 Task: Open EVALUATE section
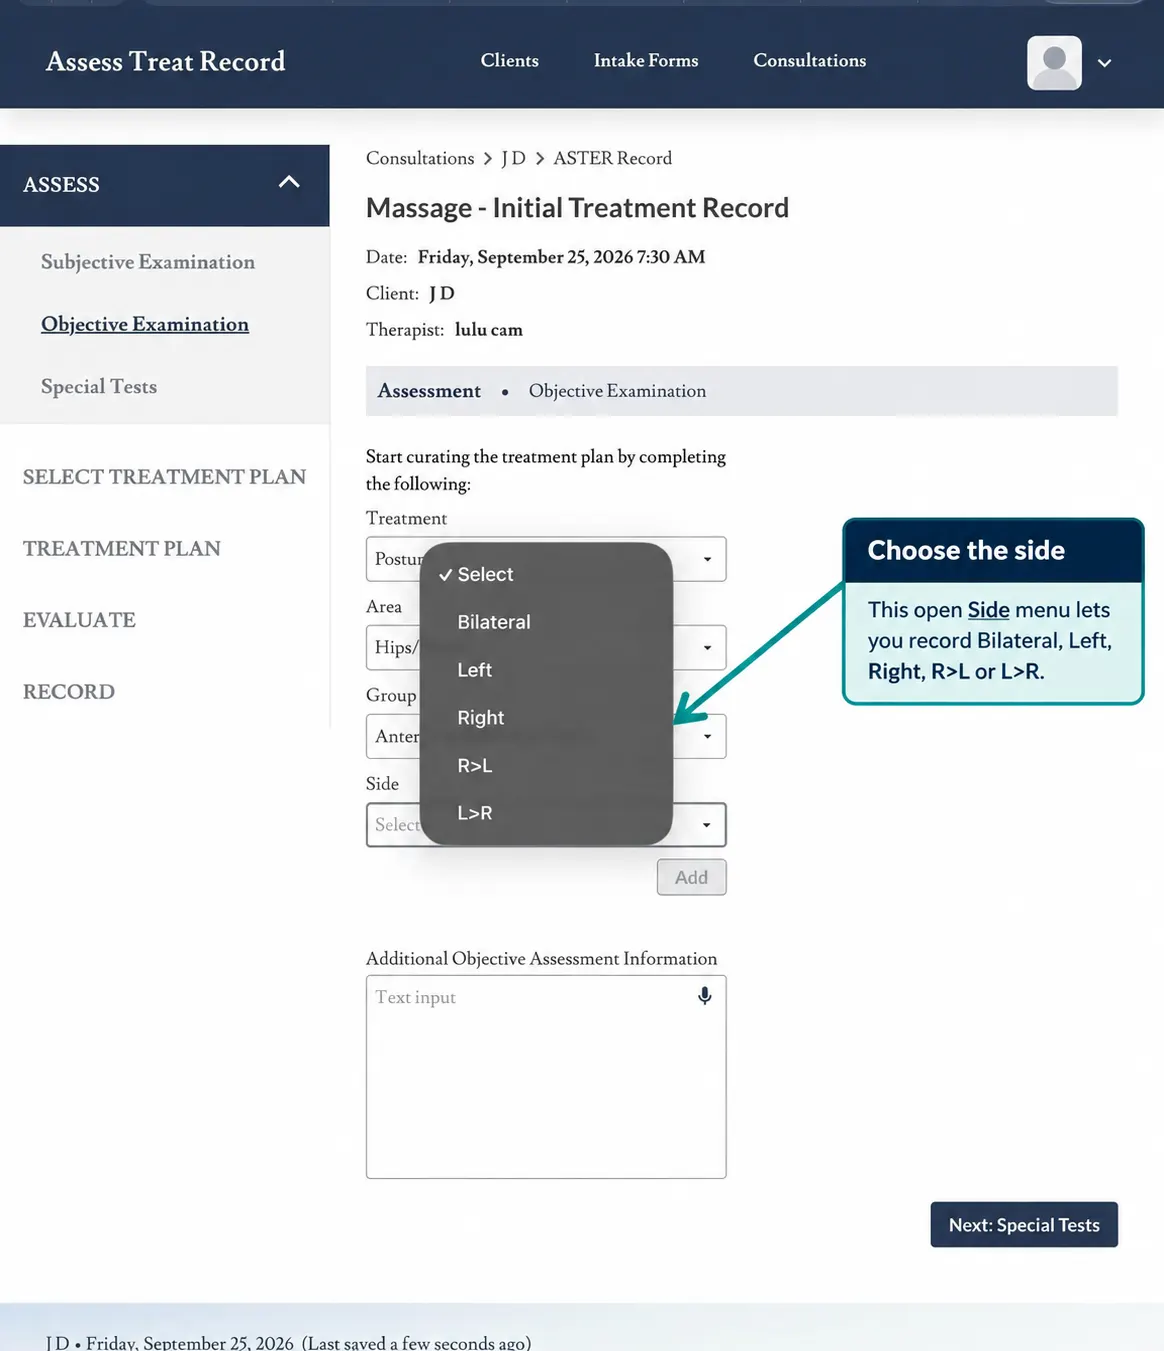coord(79,620)
